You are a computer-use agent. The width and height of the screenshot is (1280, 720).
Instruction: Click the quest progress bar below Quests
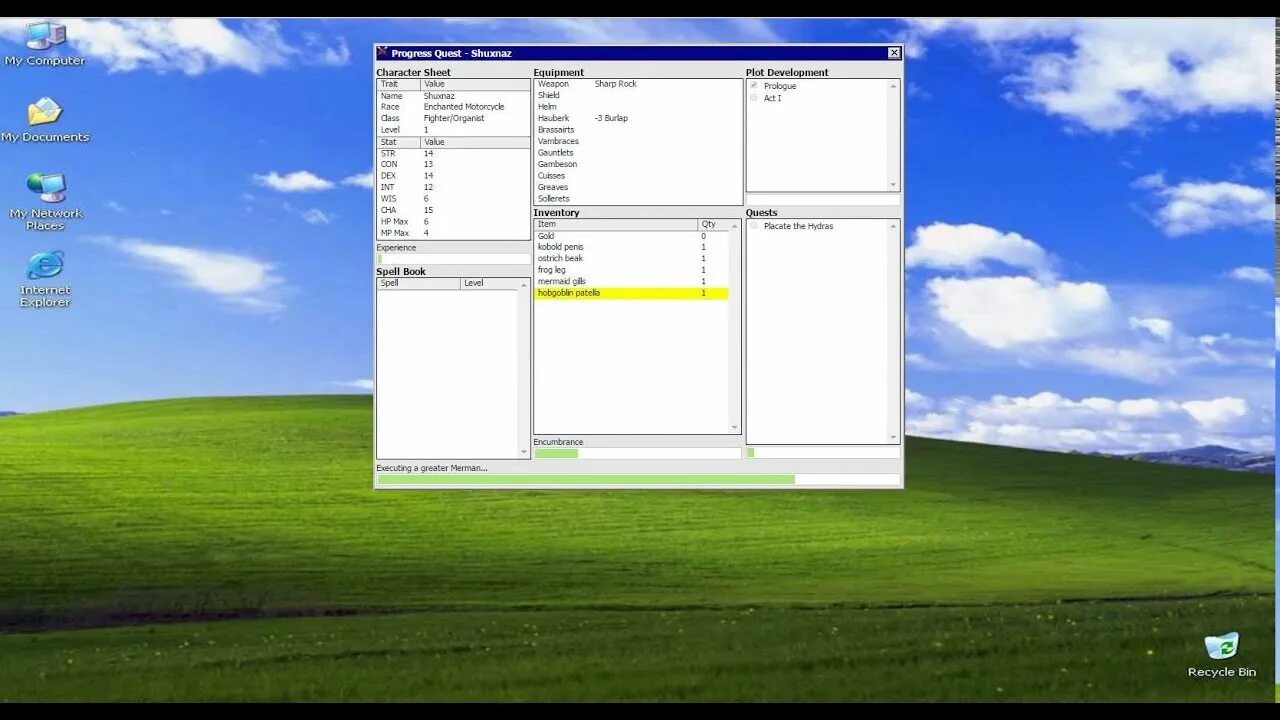pos(823,453)
